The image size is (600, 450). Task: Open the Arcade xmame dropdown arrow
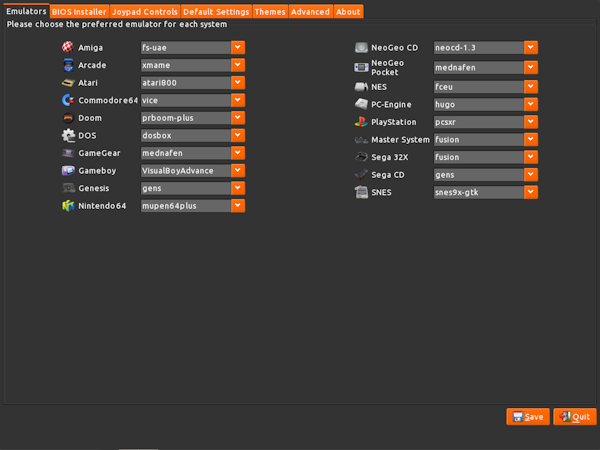click(x=238, y=65)
